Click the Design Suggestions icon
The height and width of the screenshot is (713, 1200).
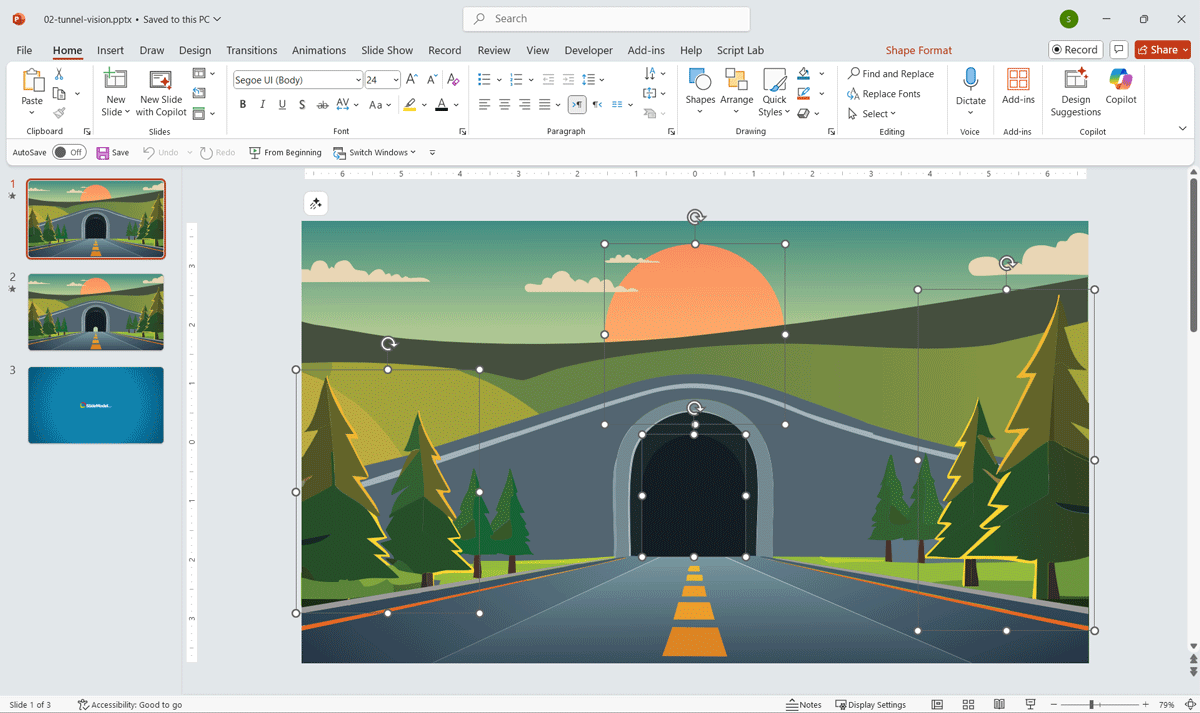(1075, 87)
